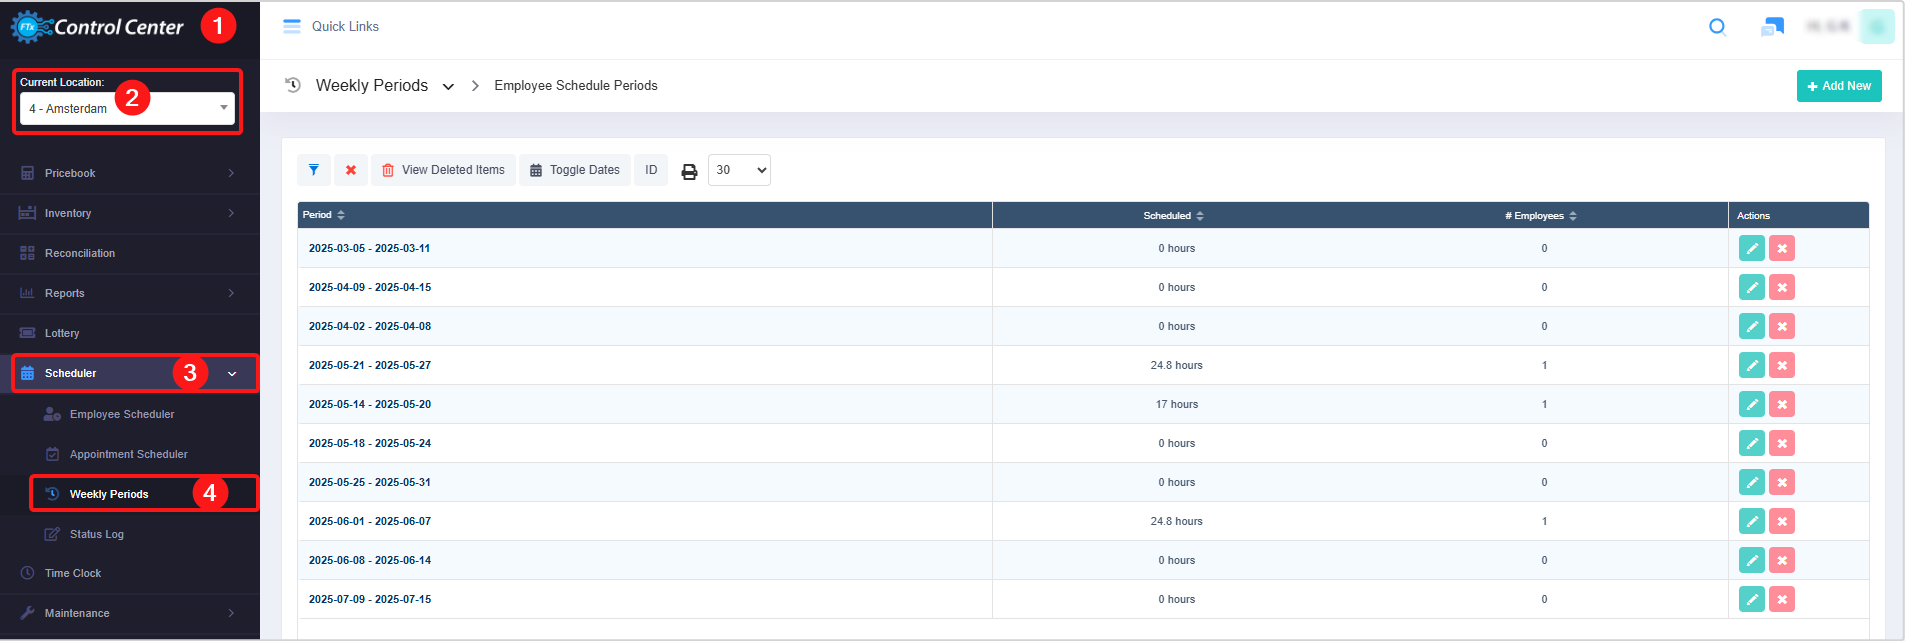The image size is (1905, 641).
Task: Click the red X clear filter icon
Action: pyautogui.click(x=351, y=170)
